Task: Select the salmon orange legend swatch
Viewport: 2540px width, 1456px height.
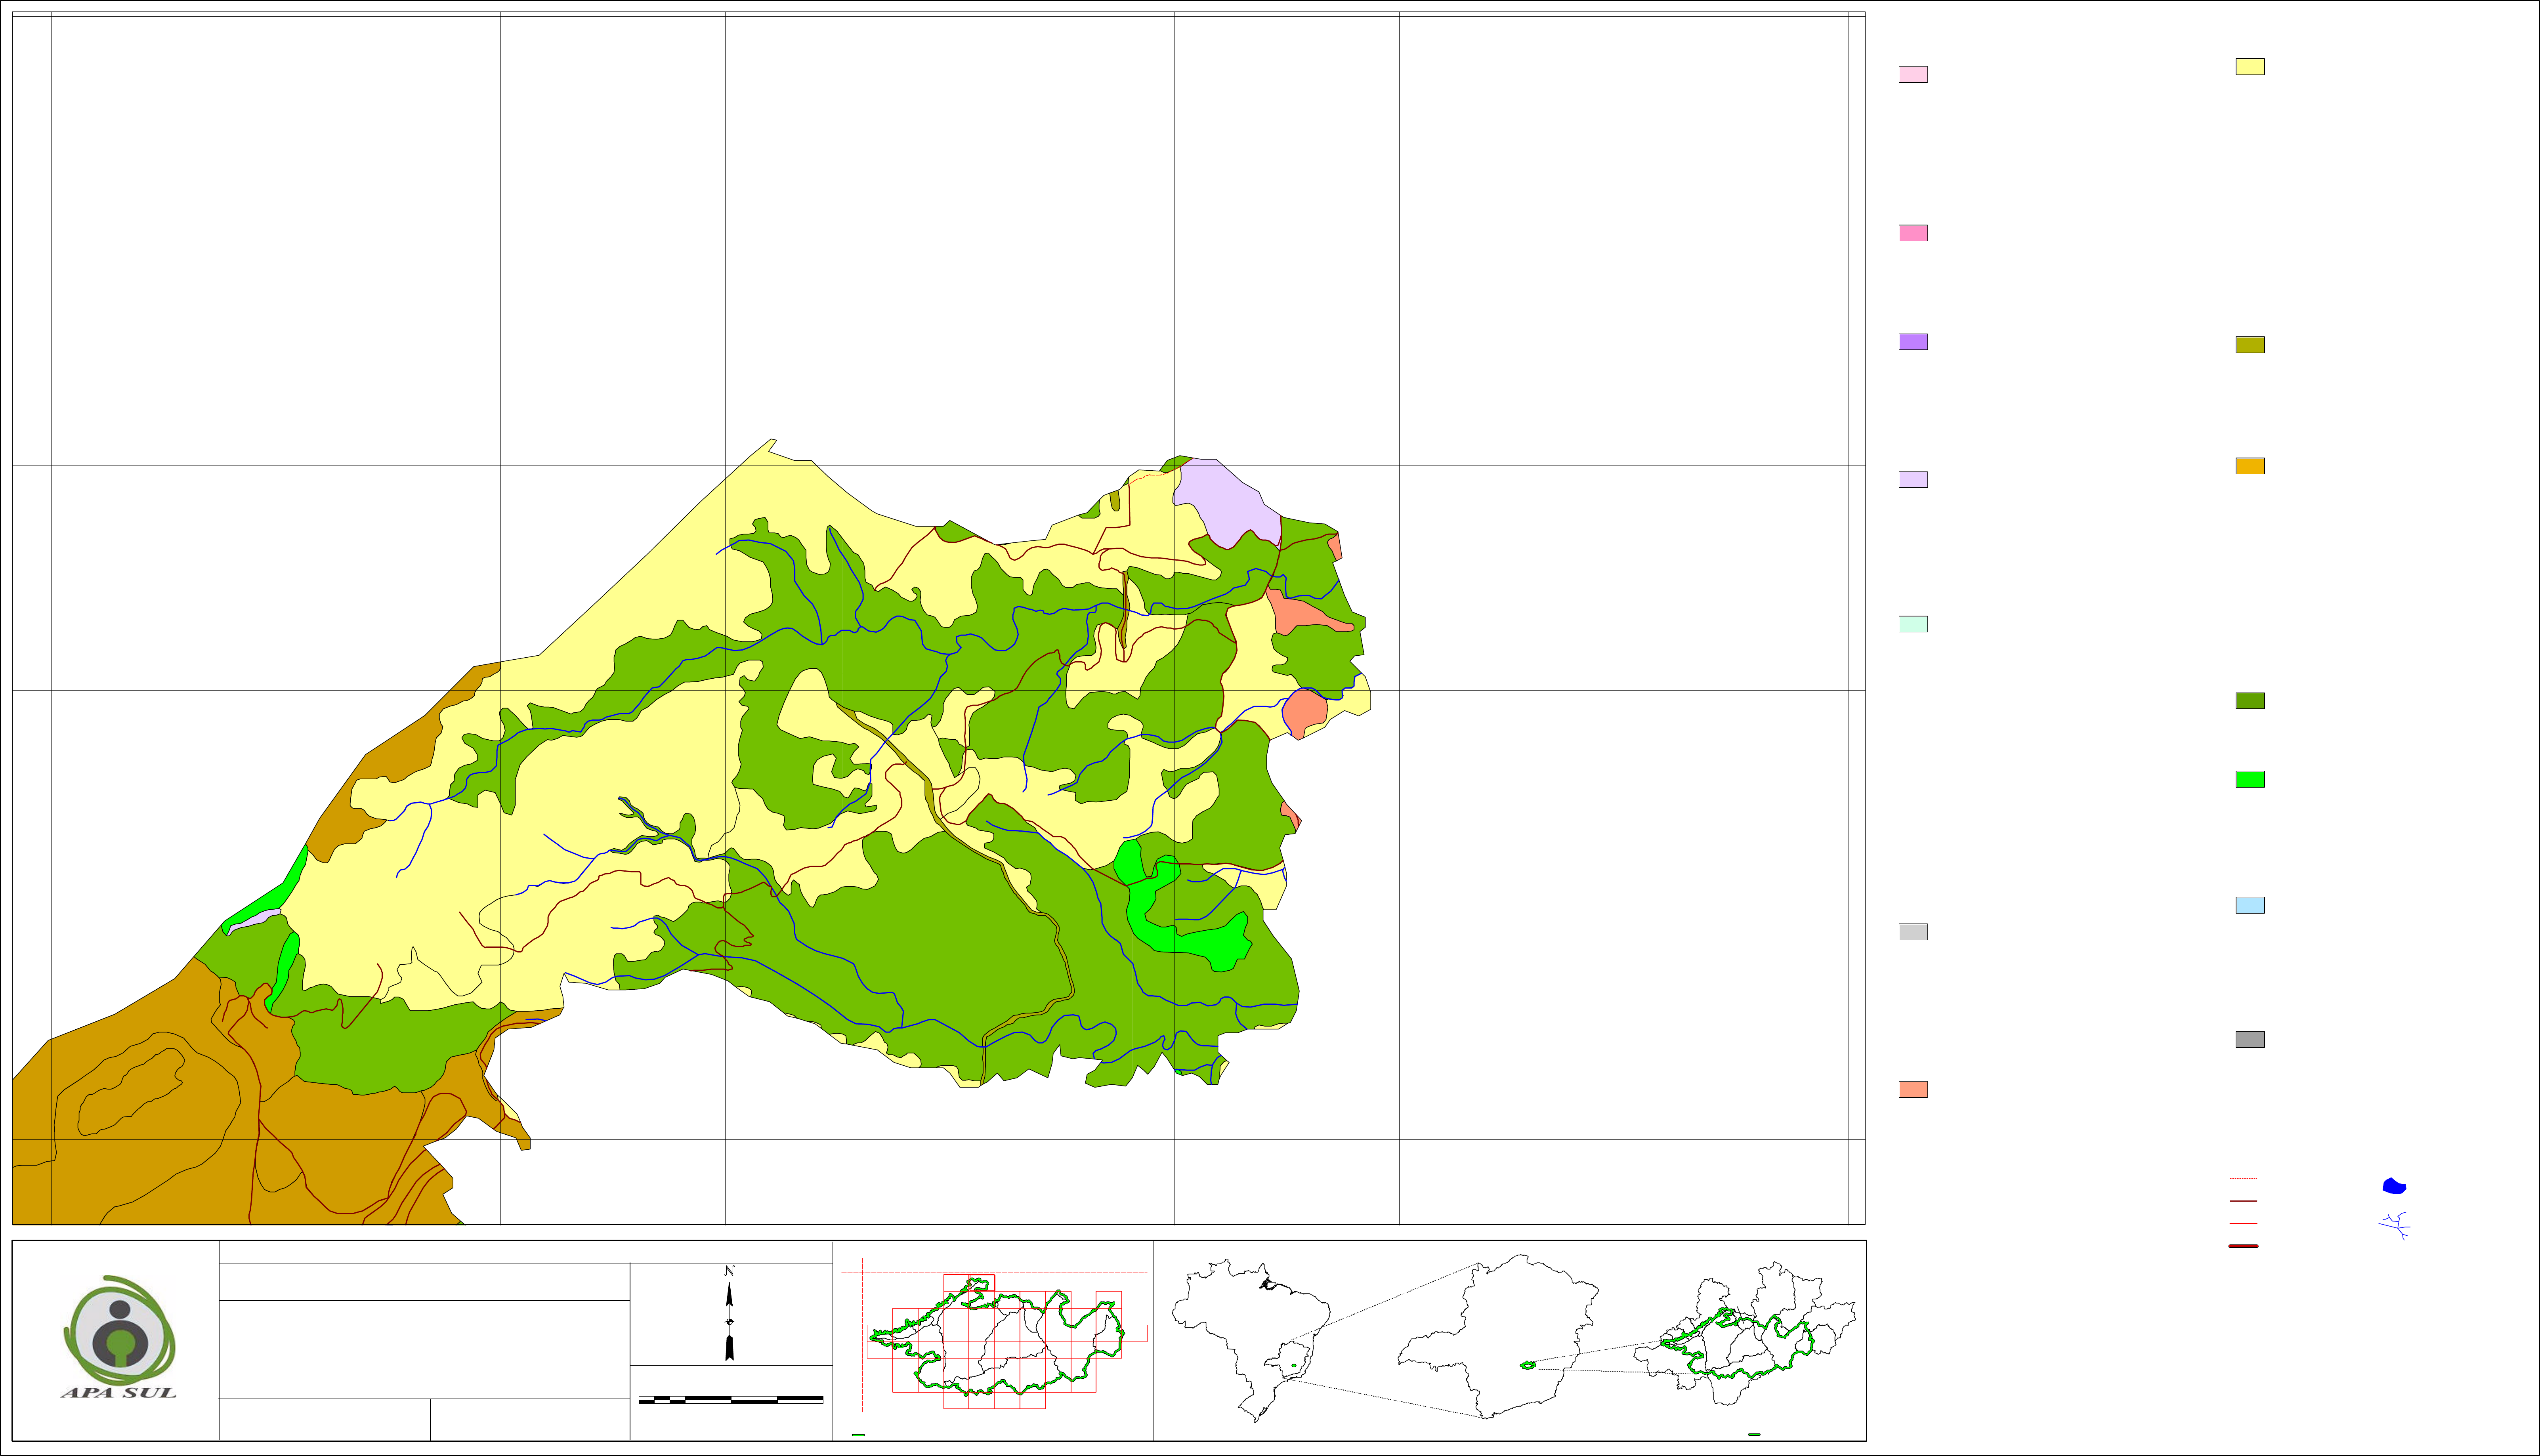Action: coord(1913,1090)
